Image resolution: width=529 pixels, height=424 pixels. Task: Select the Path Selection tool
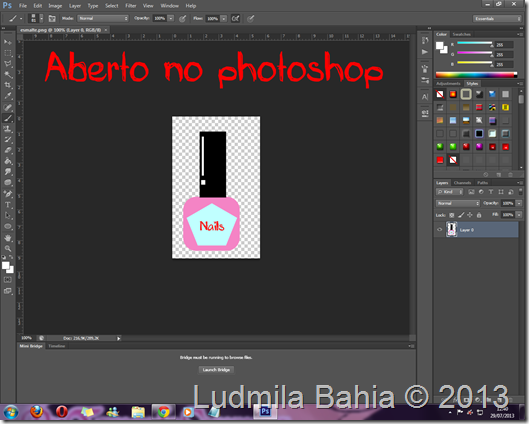click(7, 216)
